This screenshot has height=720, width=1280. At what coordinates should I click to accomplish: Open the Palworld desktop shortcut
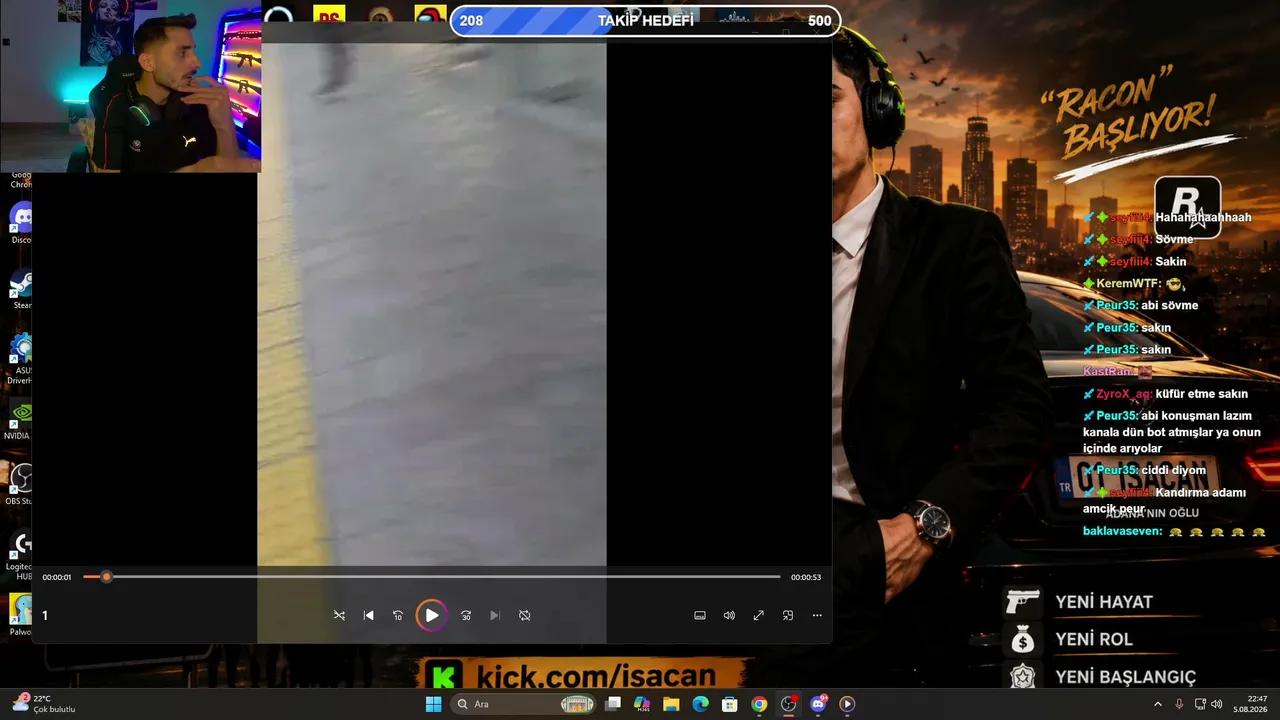coord(20,615)
